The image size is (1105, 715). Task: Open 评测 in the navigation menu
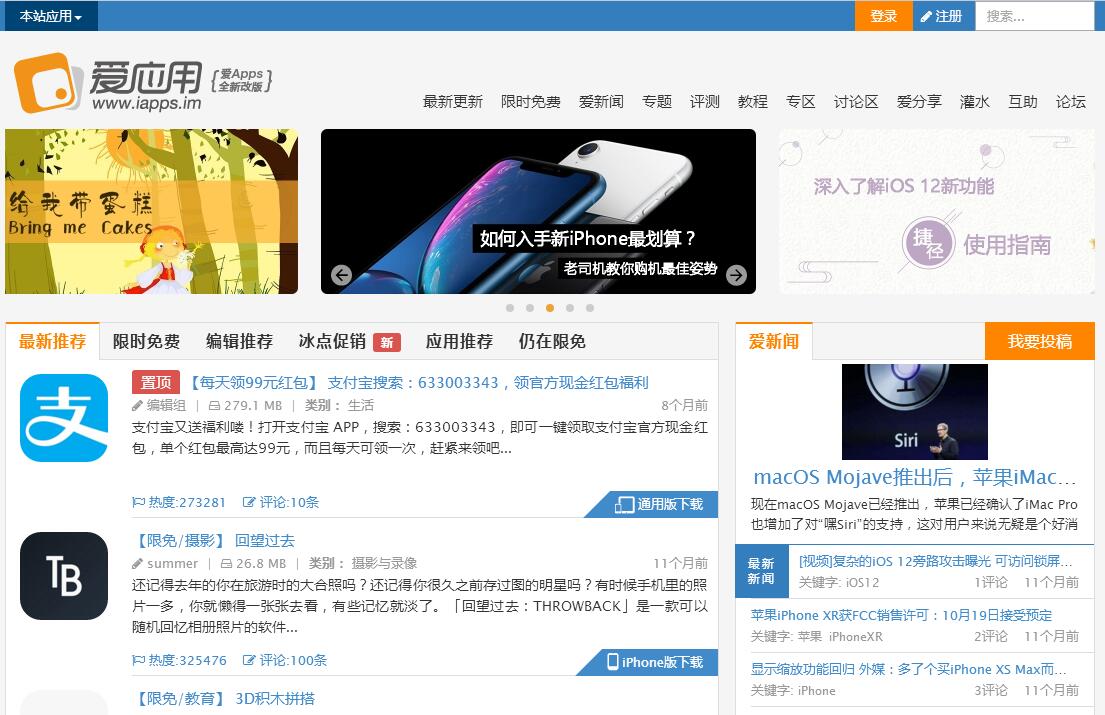coord(704,101)
